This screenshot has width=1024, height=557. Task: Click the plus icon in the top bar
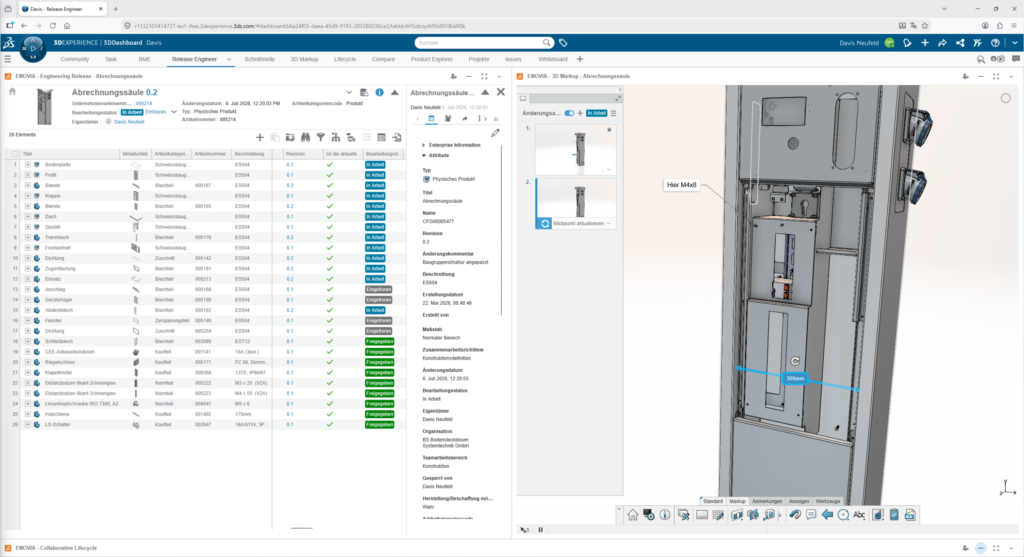925,43
